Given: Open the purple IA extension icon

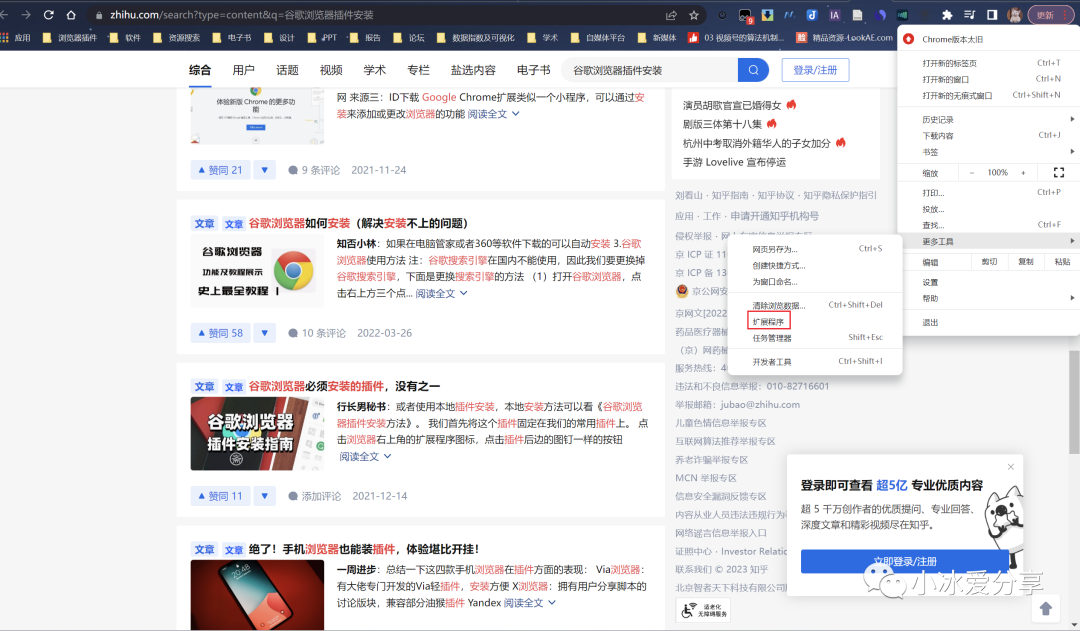Looking at the screenshot, I should (x=834, y=14).
